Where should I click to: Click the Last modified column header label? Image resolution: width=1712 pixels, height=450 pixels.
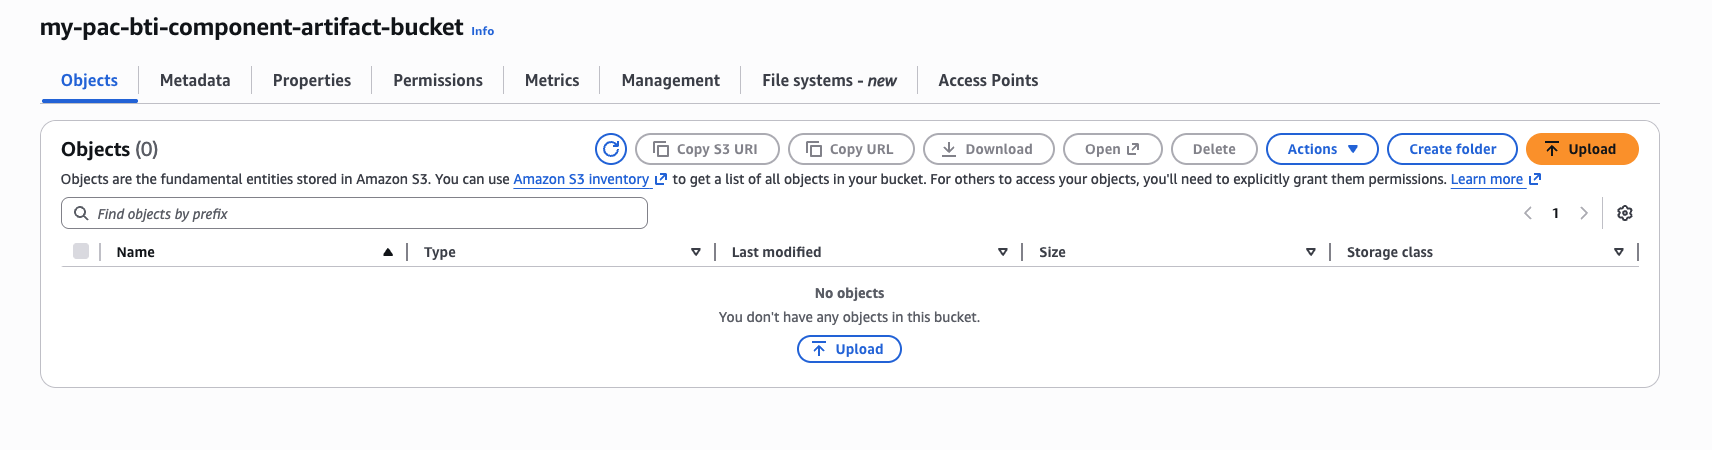pos(776,252)
